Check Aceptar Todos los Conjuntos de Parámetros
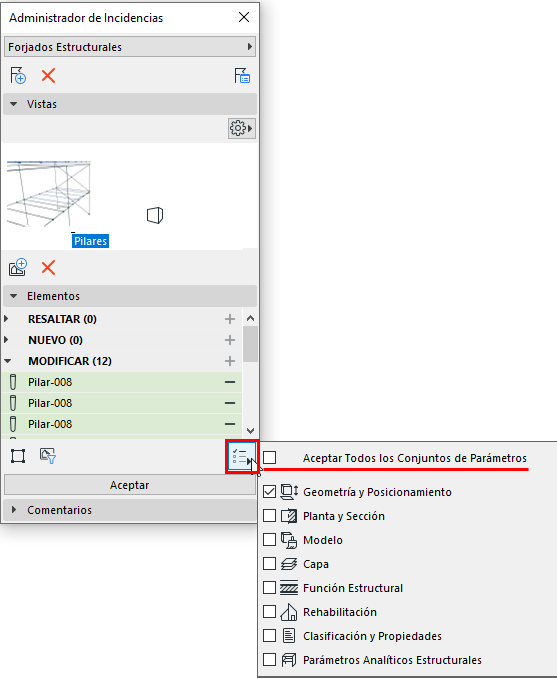 tap(269, 457)
